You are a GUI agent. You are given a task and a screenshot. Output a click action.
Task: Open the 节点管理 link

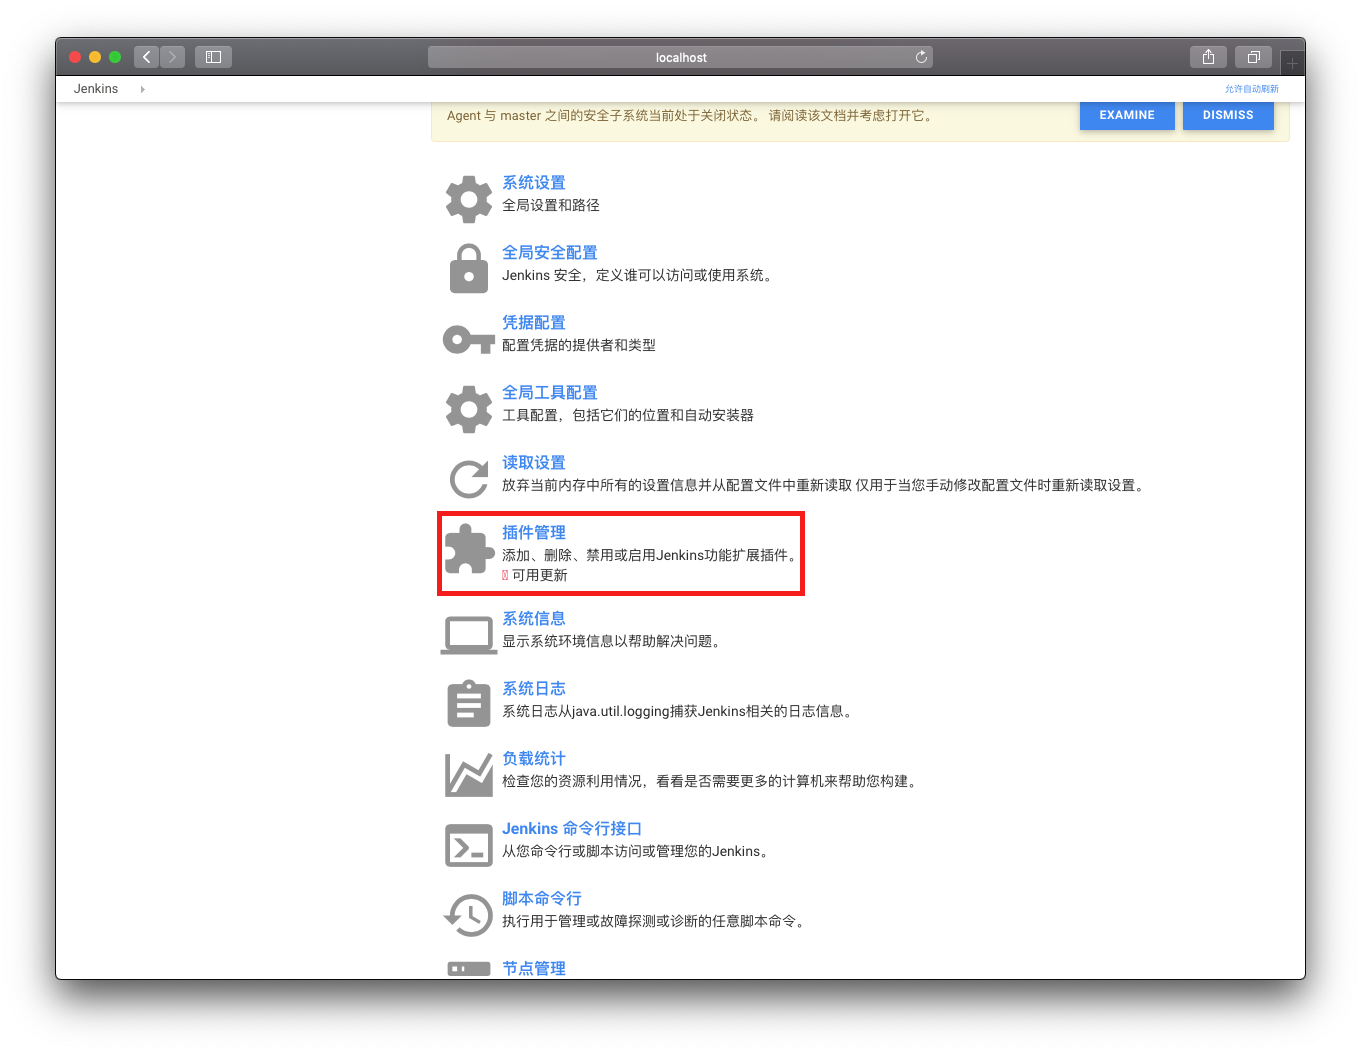point(534,968)
